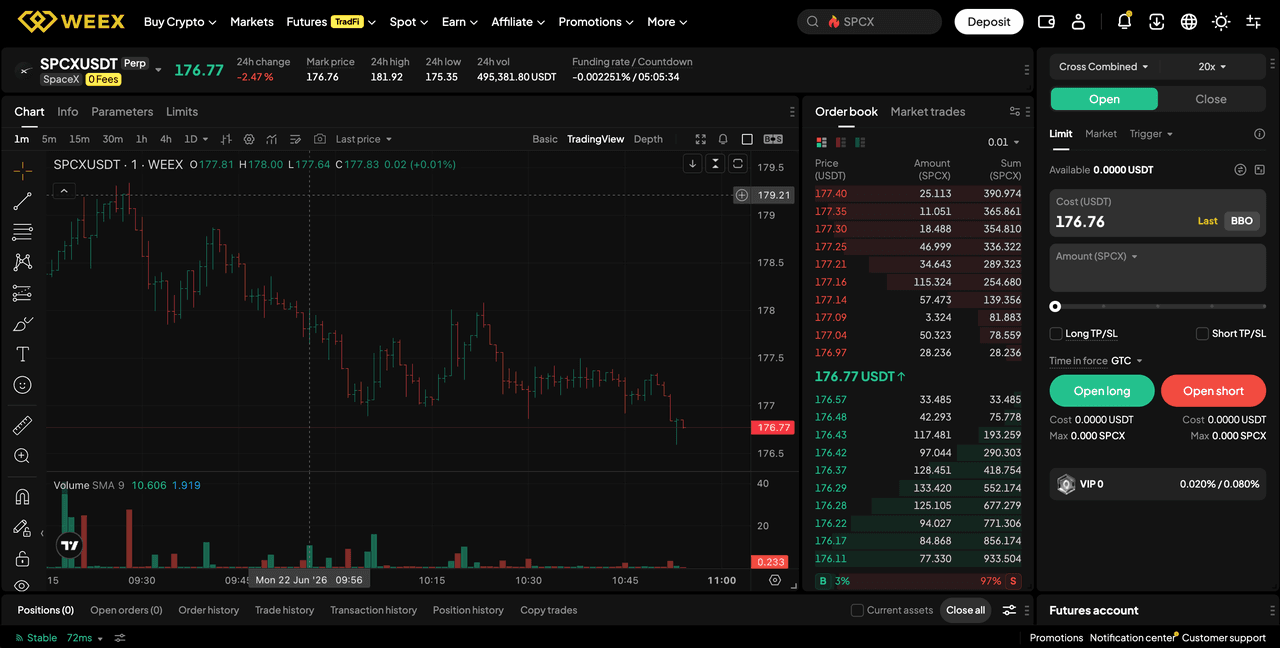
Task: Open the Last price dropdown
Action: click(363, 139)
